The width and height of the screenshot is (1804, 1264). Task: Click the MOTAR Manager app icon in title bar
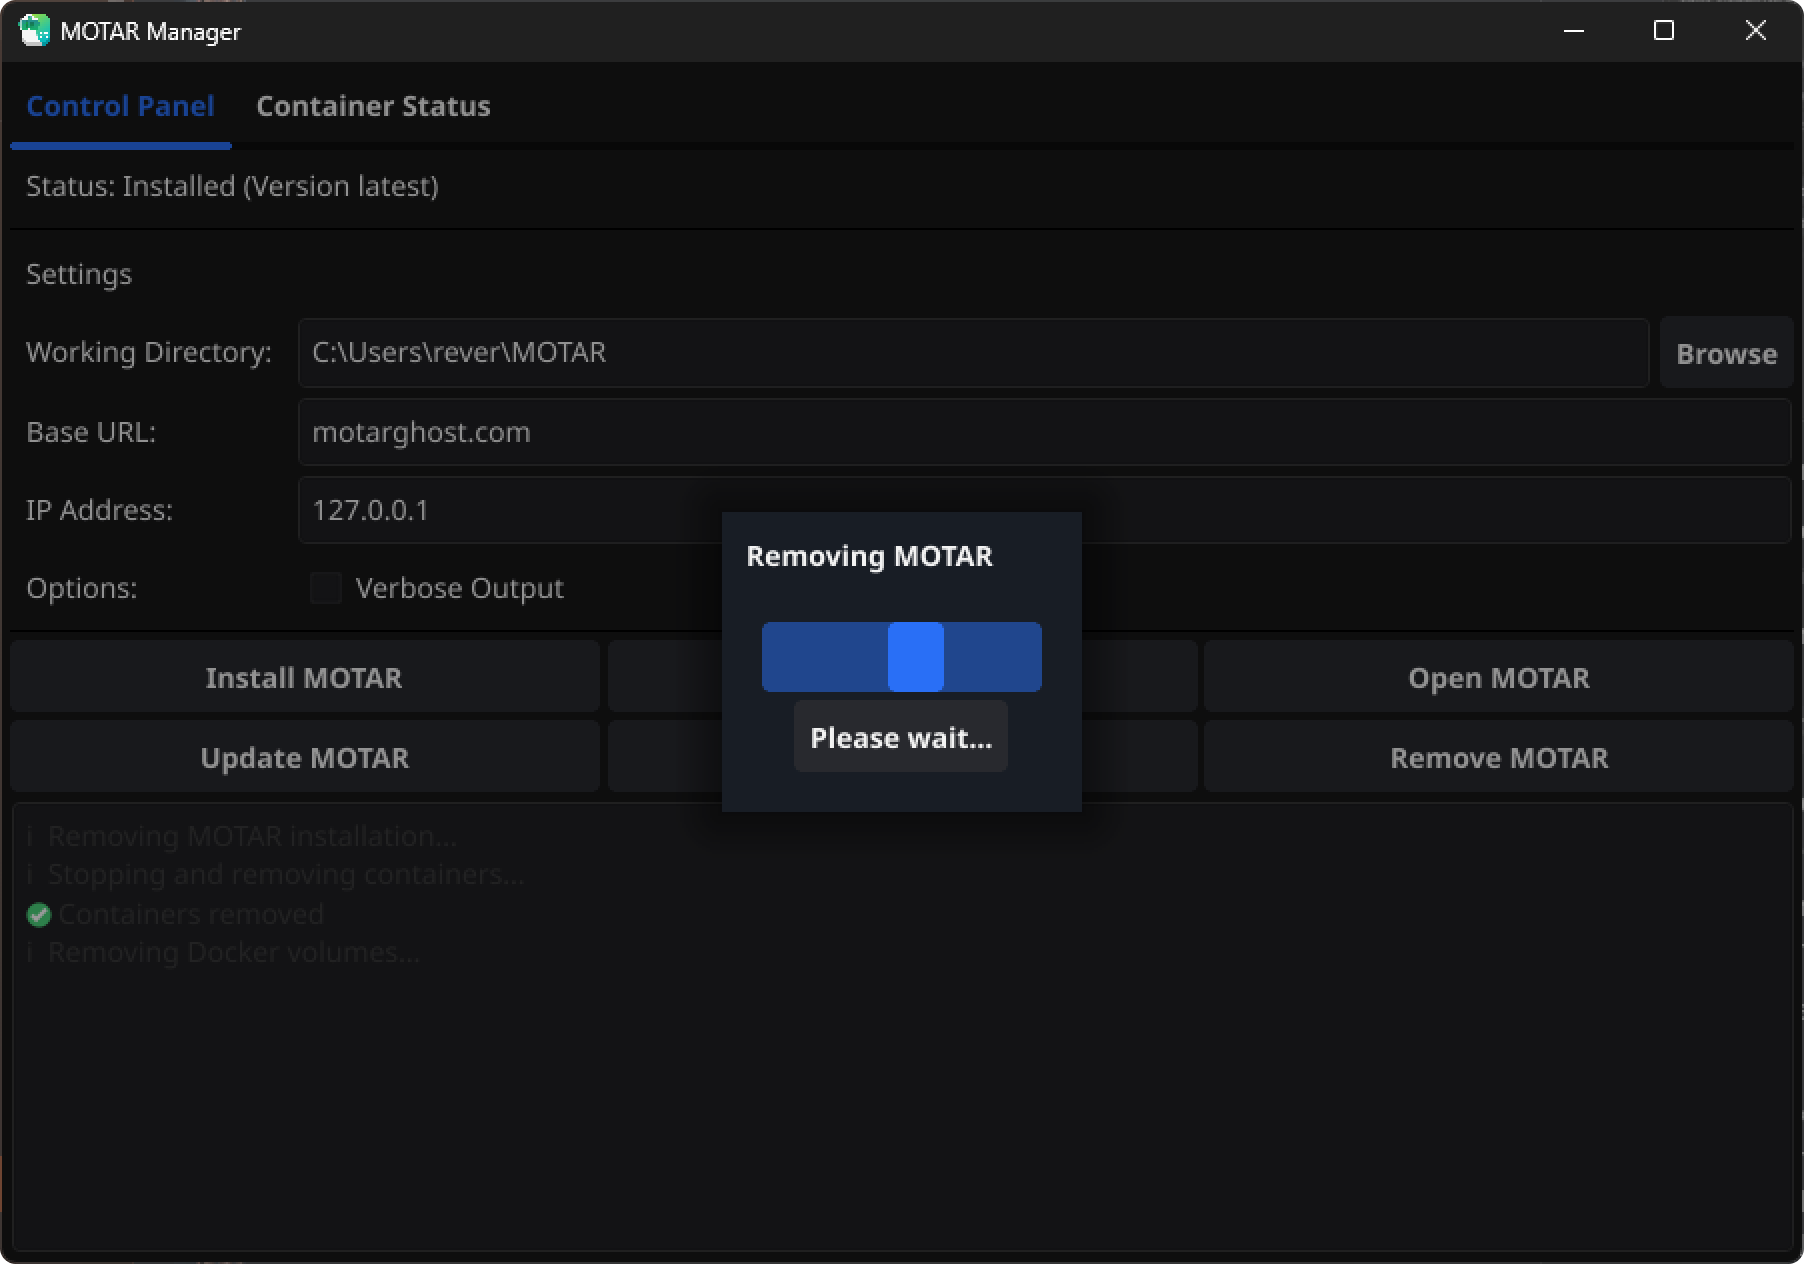(34, 31)
